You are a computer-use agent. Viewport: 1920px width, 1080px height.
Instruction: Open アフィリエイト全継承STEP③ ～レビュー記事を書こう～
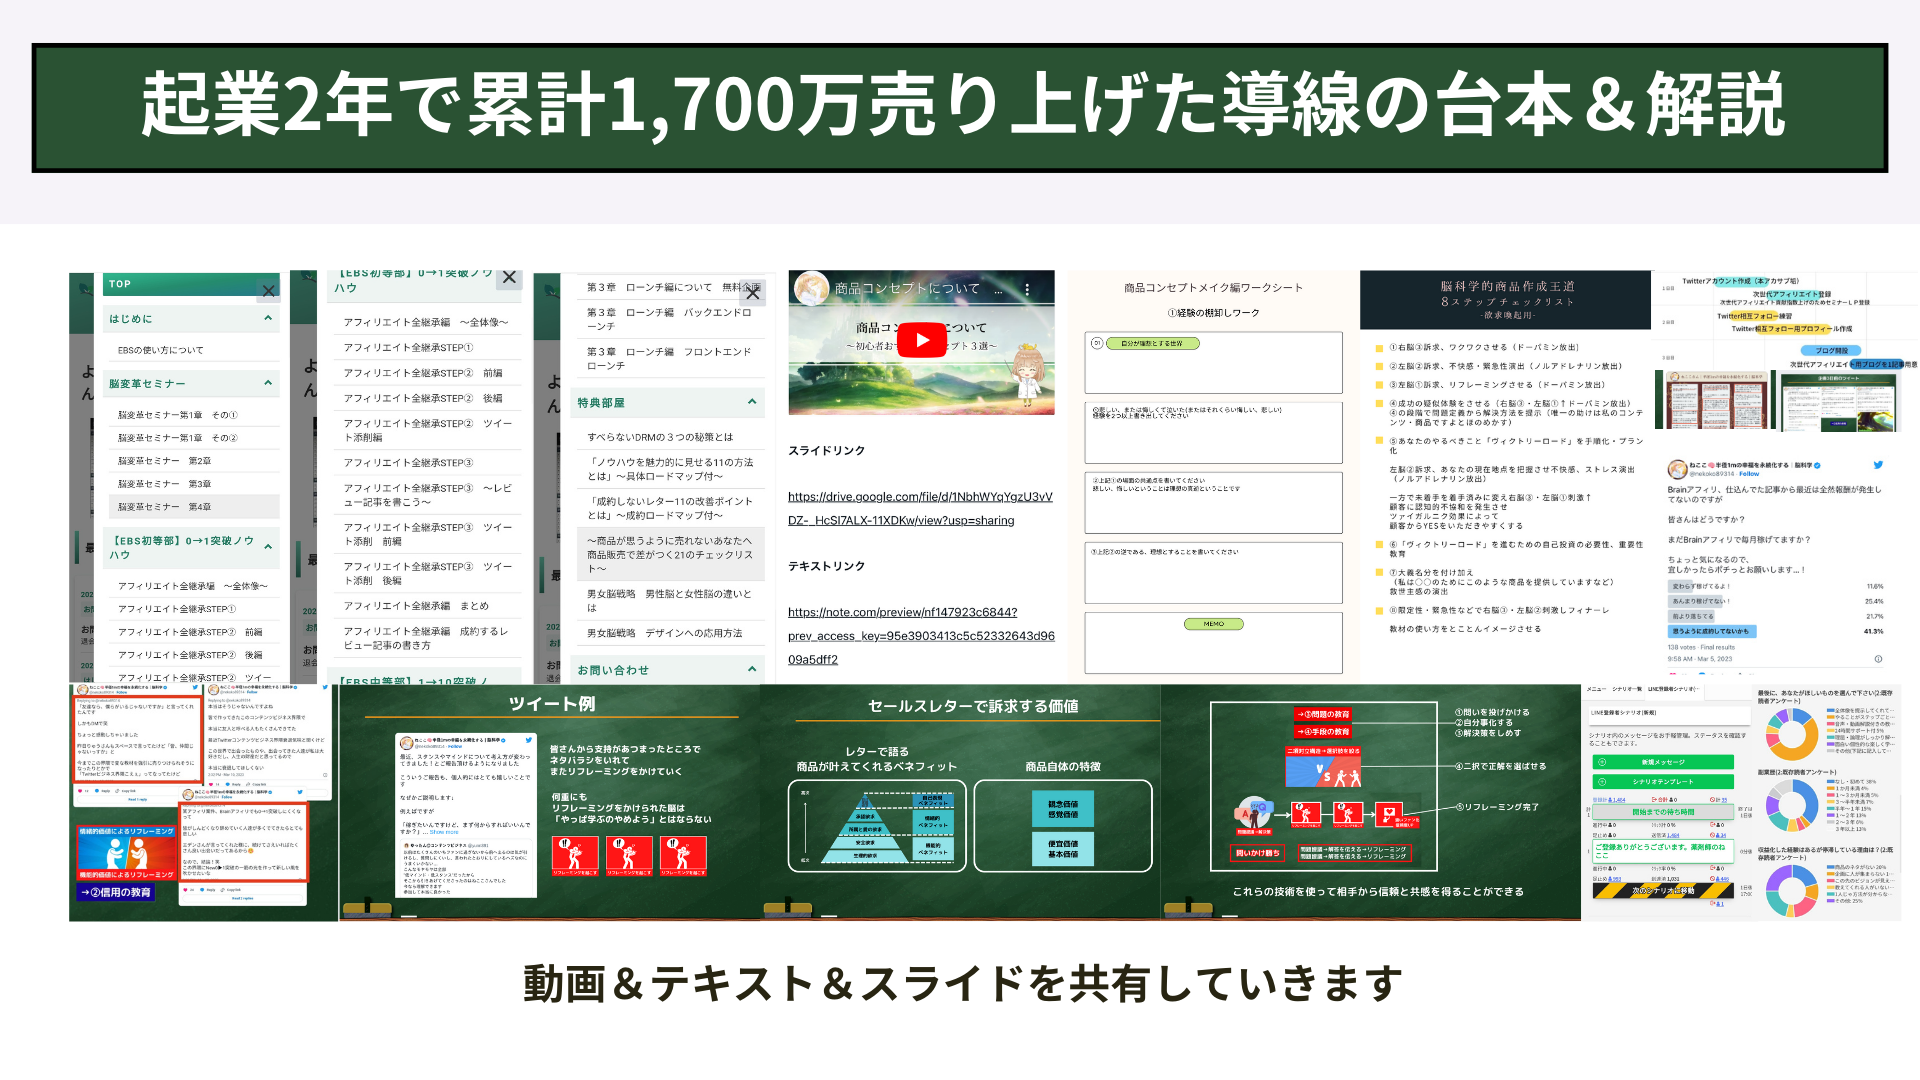tap(428, 495)
